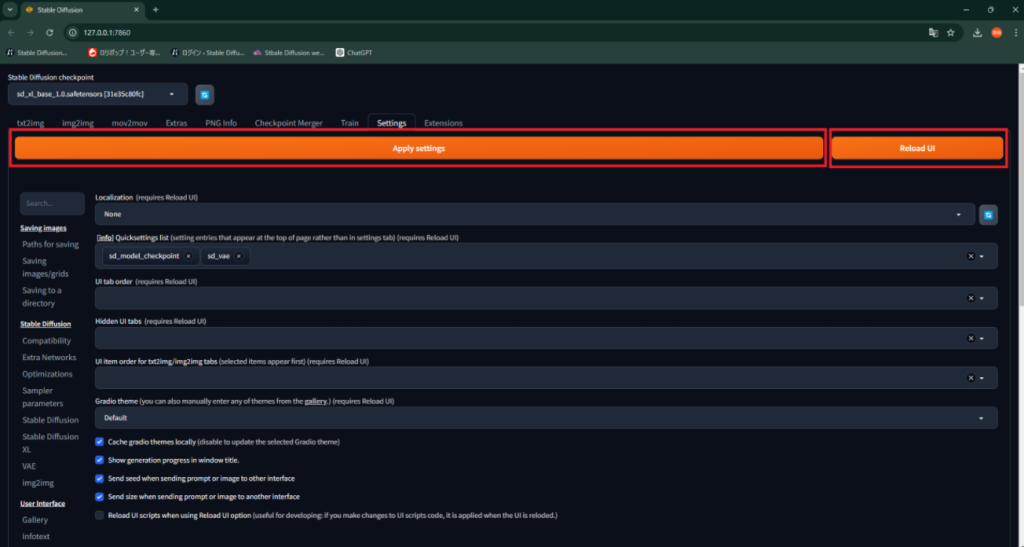Click the browser translate page icon

[x=933, y=32]
